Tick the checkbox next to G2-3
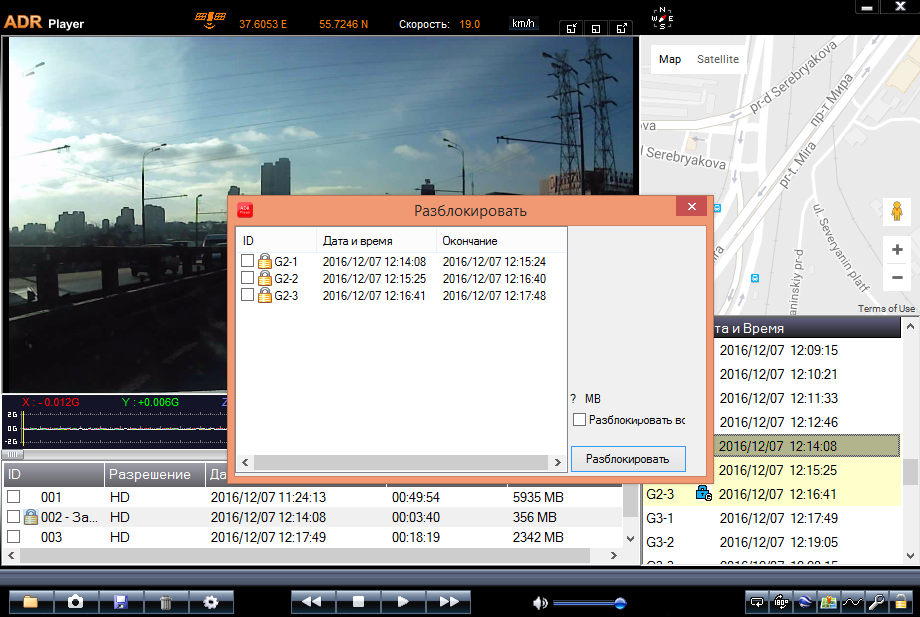This screenshot has width=920, height=617. pos(247,295)
